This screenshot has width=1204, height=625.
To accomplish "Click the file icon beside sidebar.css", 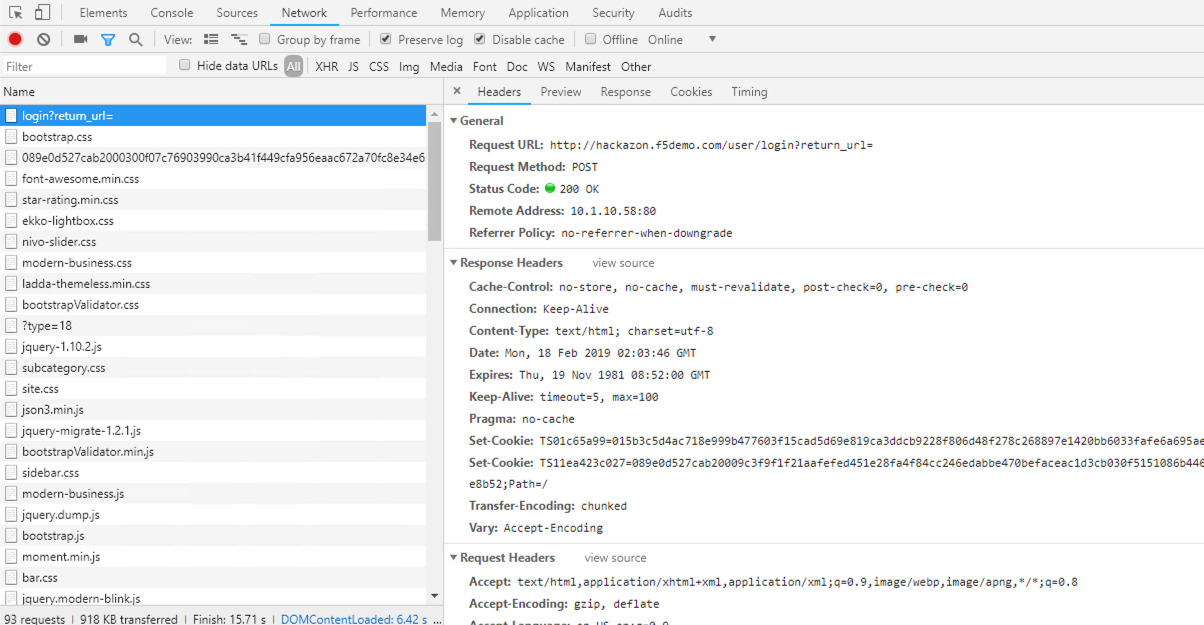I will pyautogui.click(x=11, y=473).
